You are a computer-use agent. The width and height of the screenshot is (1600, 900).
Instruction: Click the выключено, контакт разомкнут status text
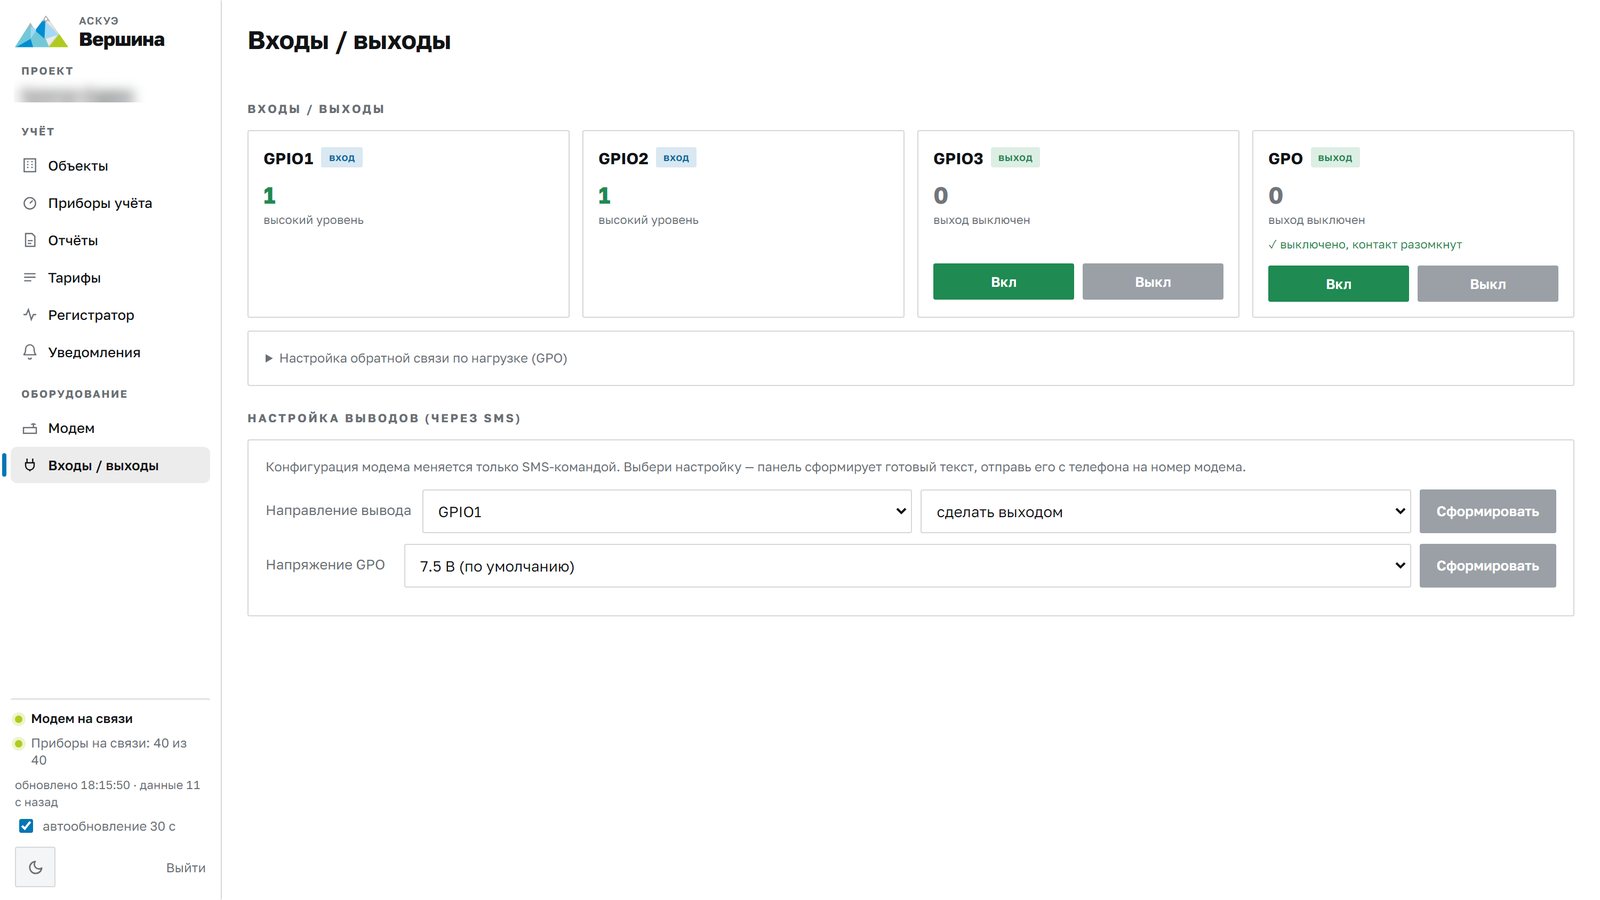(x=1365, y=245)
